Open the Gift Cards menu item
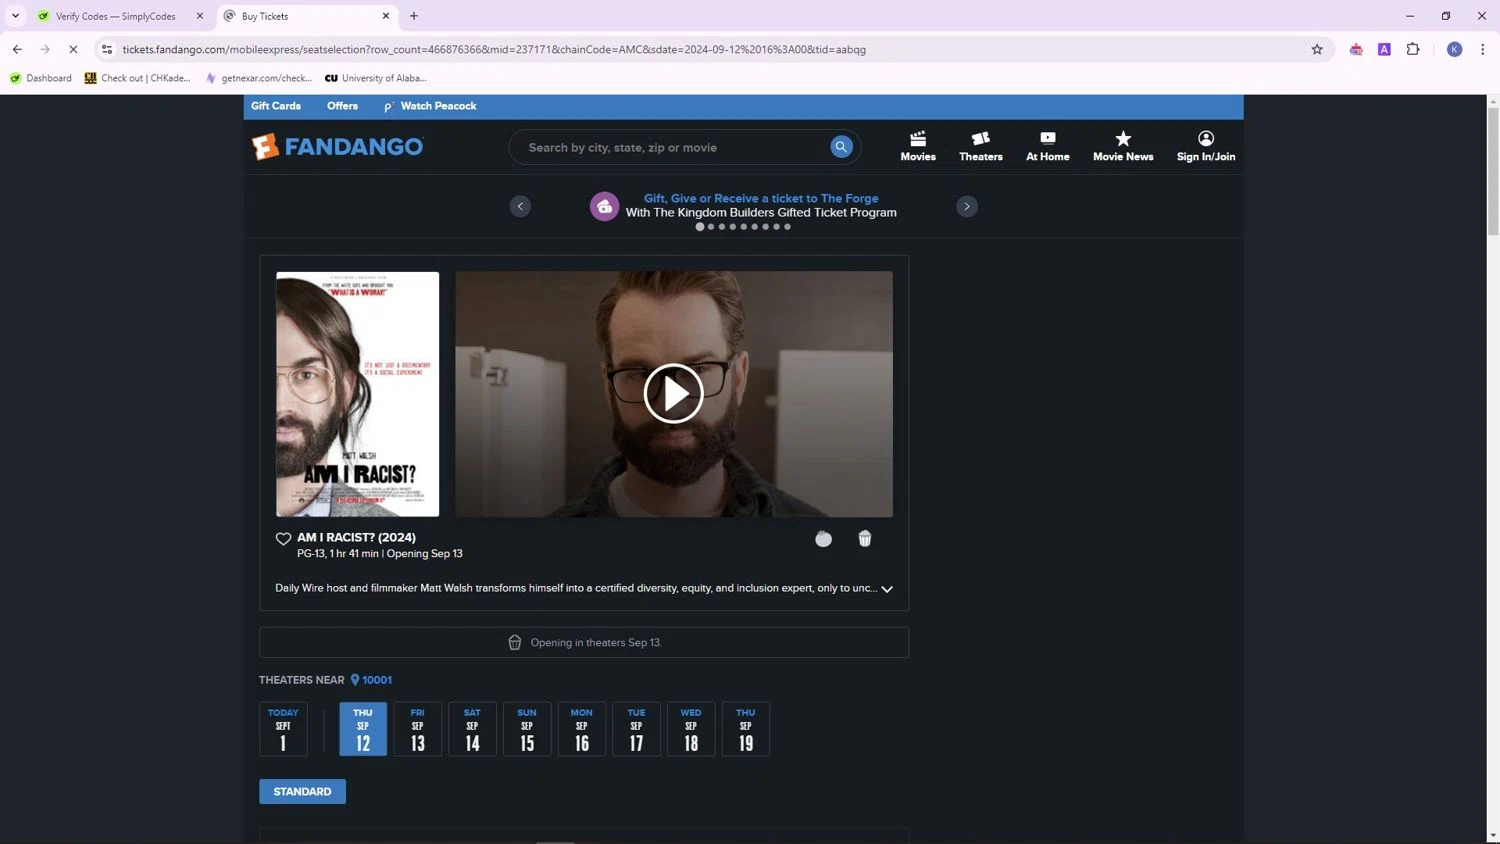This screenshot has width=1500, height=844. point(275,106)
